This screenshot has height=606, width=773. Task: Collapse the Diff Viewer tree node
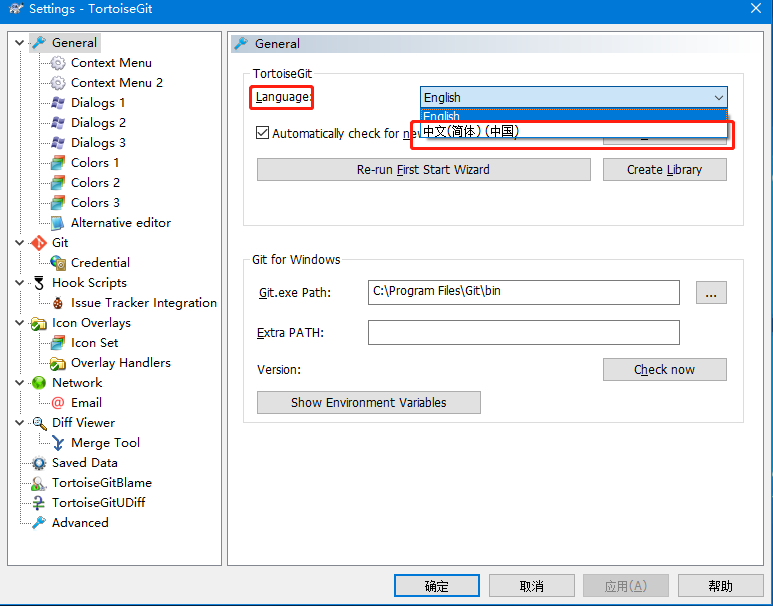(x=19, y=423)
